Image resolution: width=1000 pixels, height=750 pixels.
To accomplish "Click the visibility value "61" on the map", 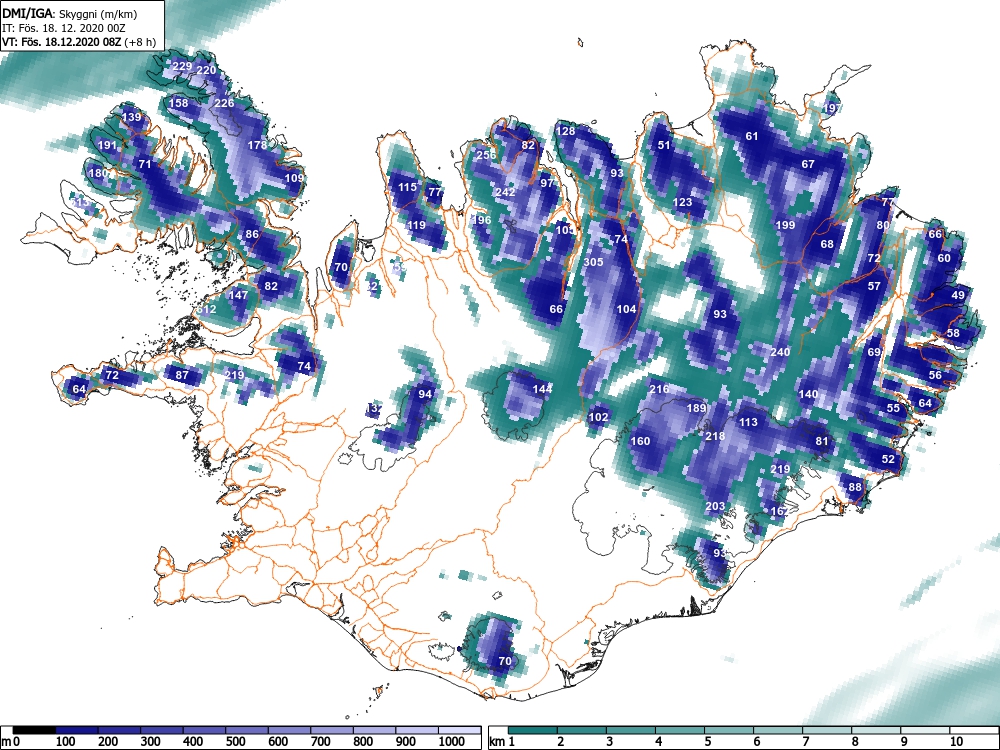I will coord(752,136).
